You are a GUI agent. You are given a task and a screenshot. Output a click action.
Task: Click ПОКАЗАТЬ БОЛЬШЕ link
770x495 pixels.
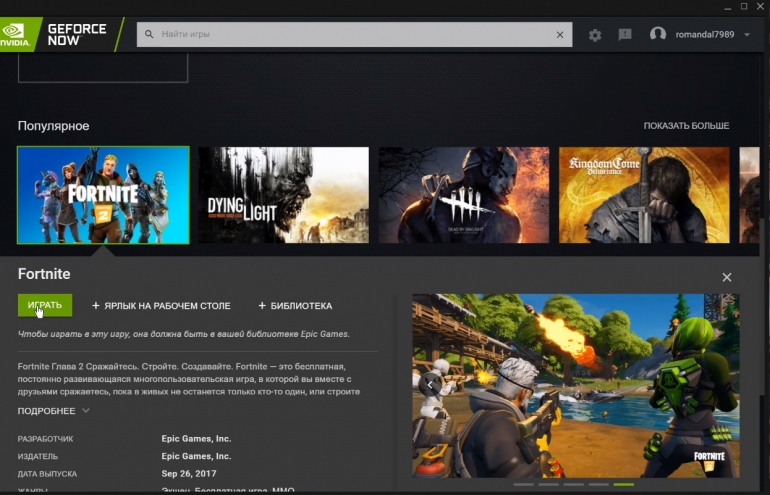tap(686, 126)
